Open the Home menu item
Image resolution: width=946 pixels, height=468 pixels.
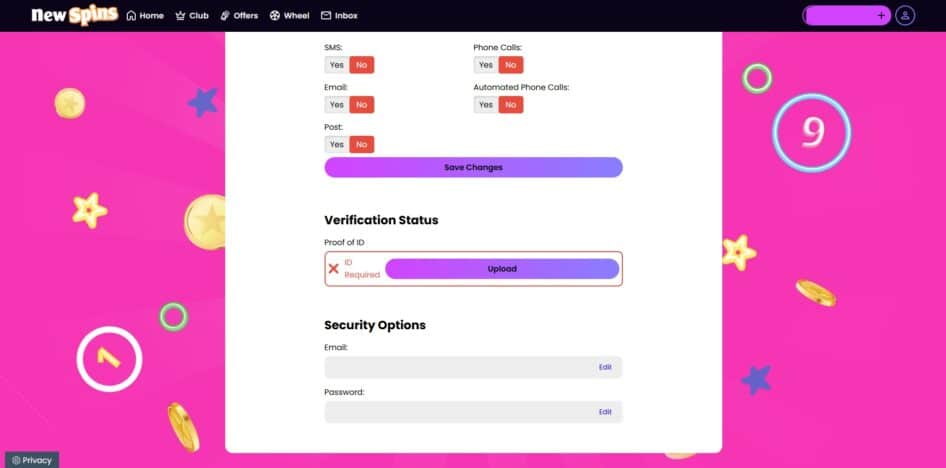coord(145,16)
